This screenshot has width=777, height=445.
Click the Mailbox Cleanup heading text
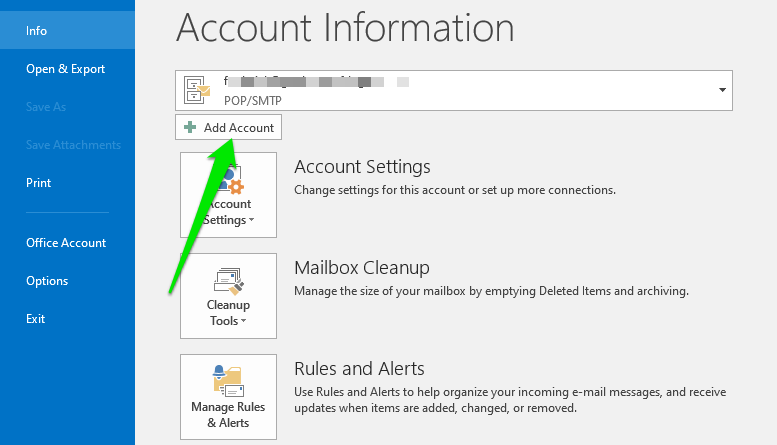pos(362,268)
